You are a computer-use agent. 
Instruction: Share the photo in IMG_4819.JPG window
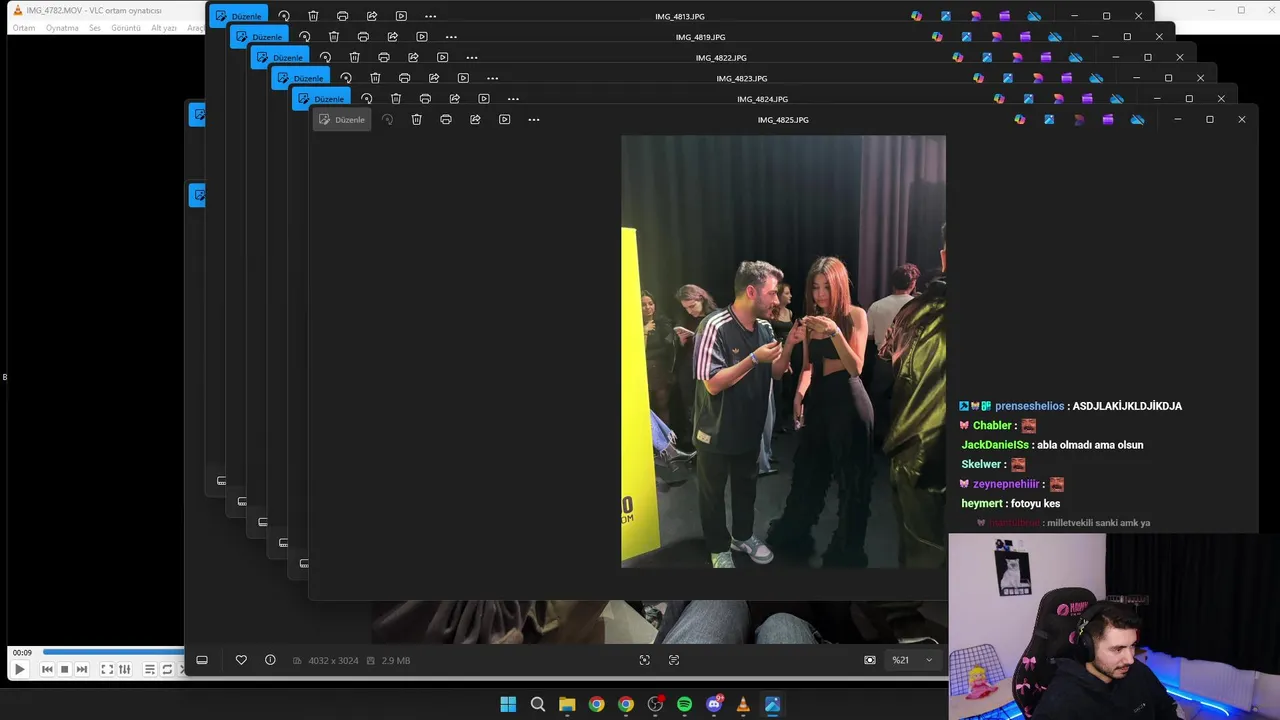[x=392, y=37]
